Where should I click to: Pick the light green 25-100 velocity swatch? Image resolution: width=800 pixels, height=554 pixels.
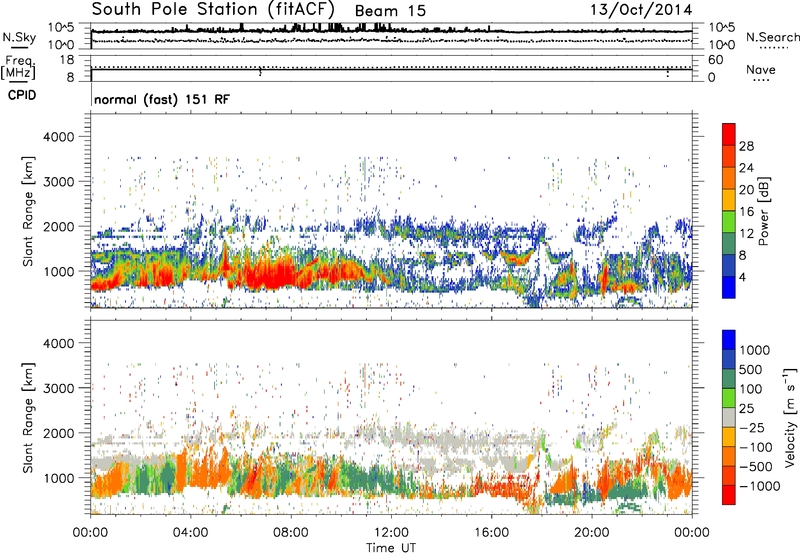tap(729, 398)
